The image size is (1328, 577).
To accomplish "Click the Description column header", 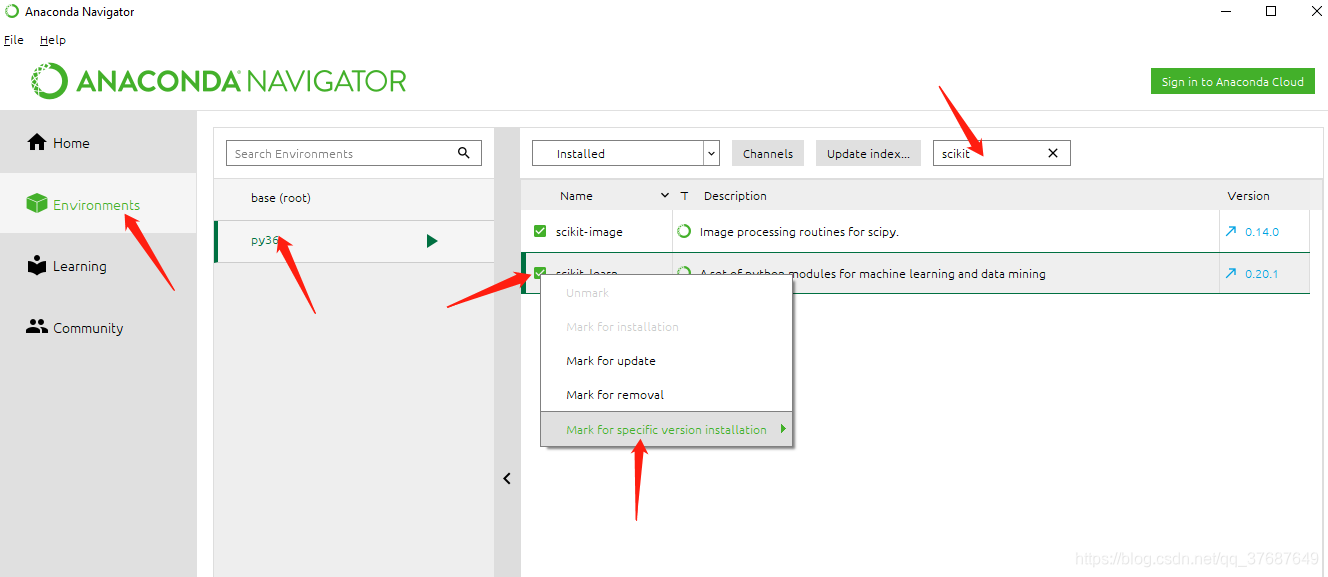I will click(x=735, y=196).
